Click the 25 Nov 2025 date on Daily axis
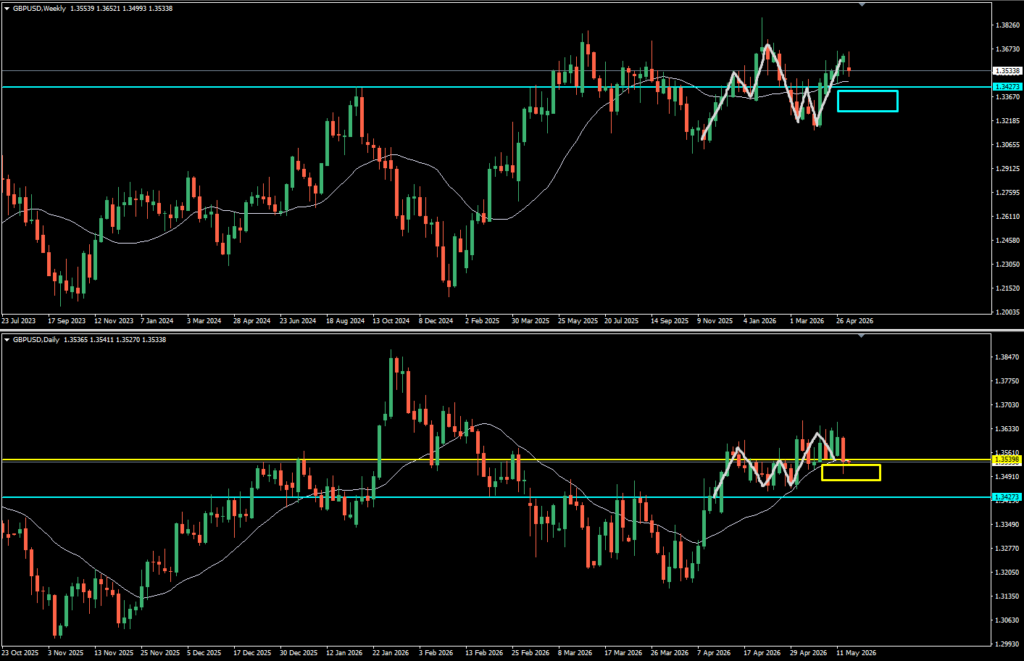1024x661 pixels. 160,653
